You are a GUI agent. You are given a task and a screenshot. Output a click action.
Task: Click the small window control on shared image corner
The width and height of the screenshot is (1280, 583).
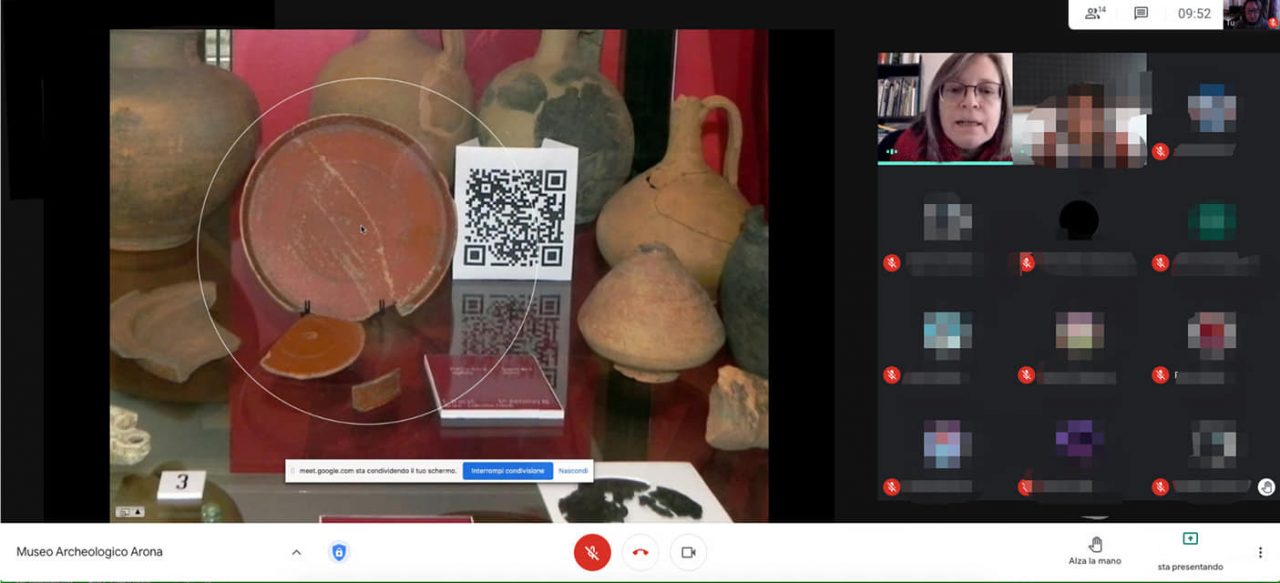(130, 512)
